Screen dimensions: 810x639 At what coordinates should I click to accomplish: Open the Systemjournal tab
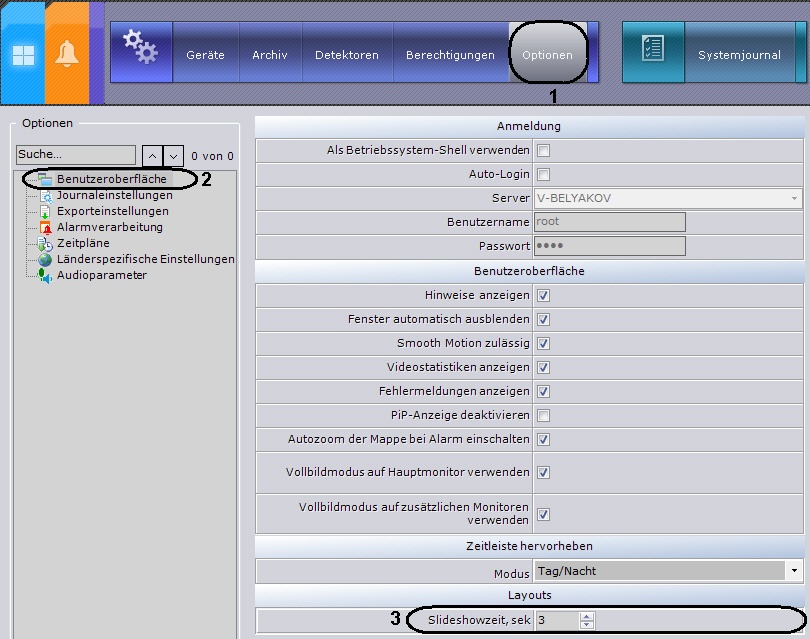click(x=739, y=55)
